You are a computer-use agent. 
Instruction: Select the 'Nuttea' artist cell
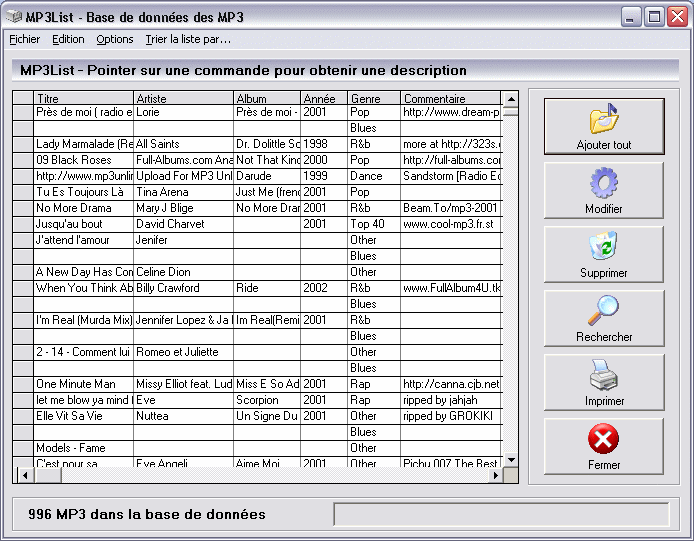click(183, 416)
